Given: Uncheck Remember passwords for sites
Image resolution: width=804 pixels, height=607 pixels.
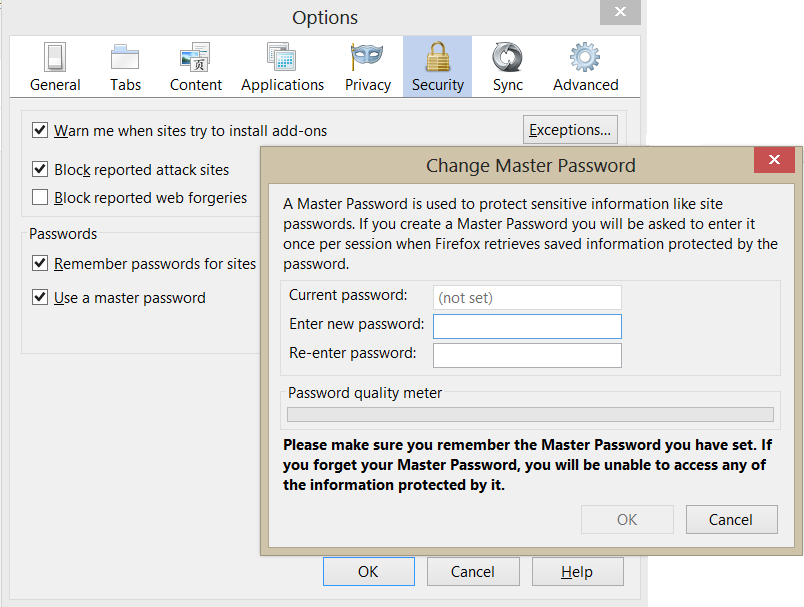Looking at the screenshot, I should (x=39, y=264).
